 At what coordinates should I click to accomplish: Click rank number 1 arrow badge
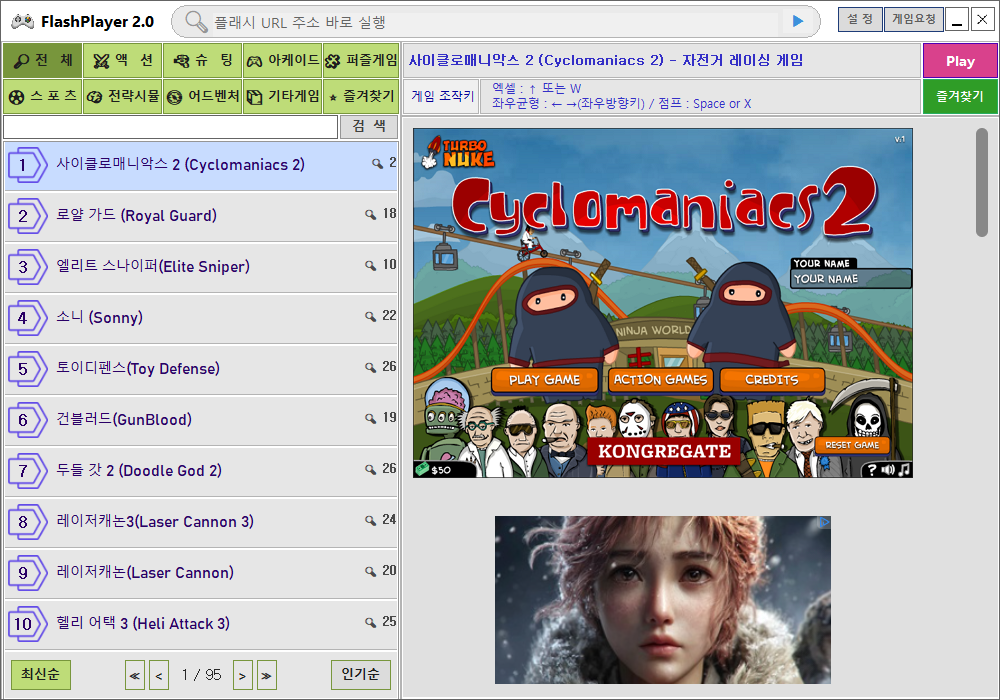[27, 165]
